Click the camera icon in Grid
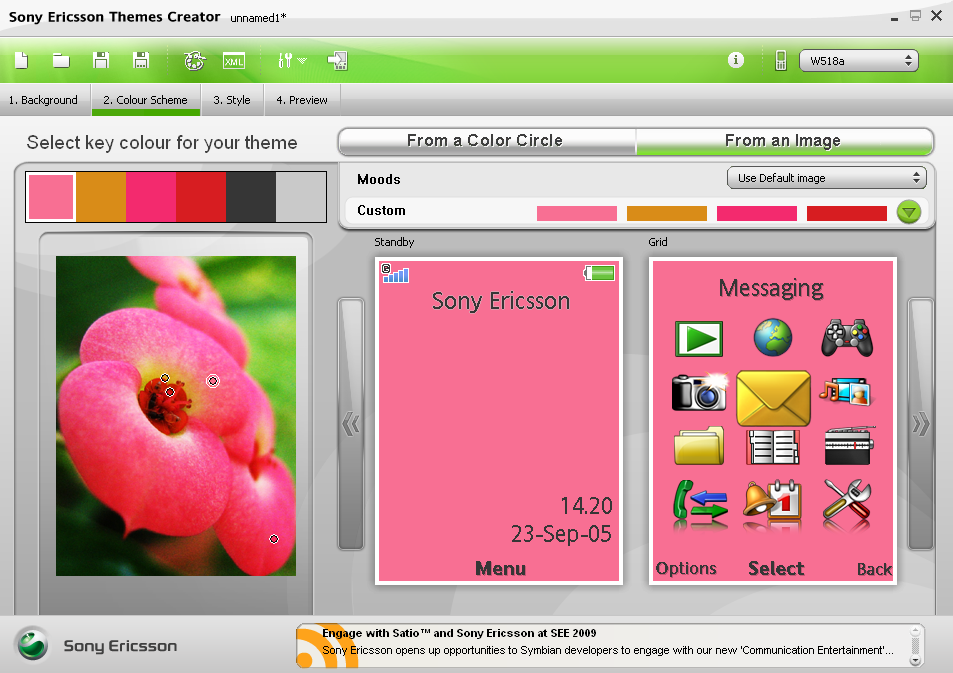Image resolution: width=953 pixels, height=673 pixels. (x=700, y=392)
